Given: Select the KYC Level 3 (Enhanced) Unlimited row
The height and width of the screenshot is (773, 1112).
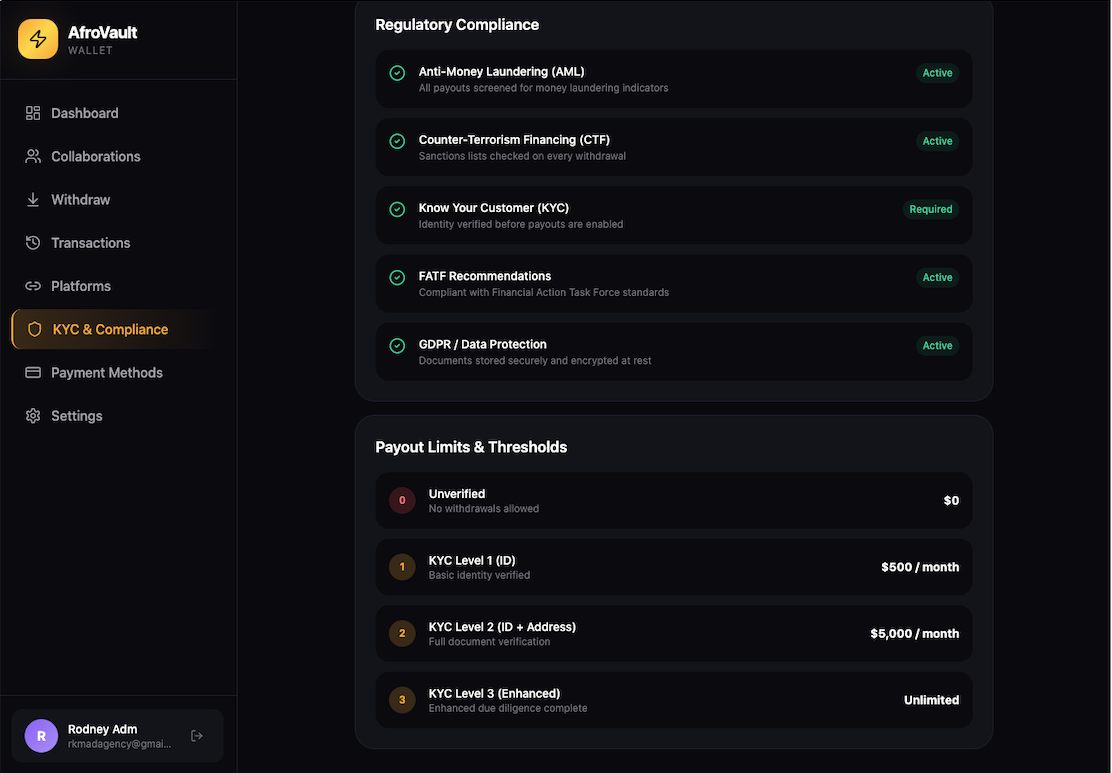Looking at the screenshot, I should click(673, 700).
